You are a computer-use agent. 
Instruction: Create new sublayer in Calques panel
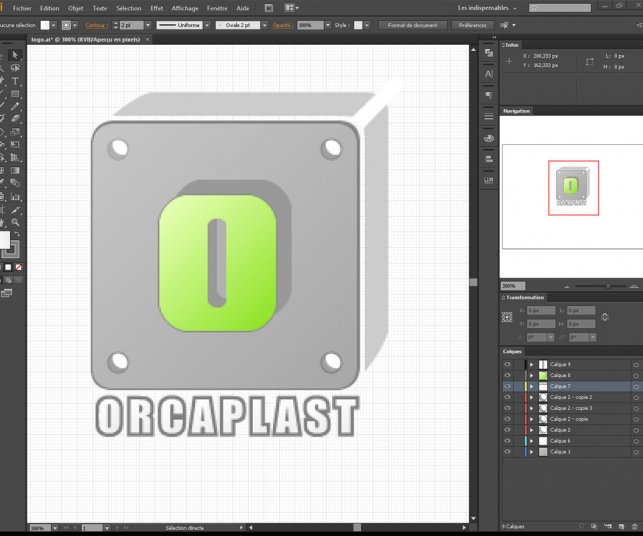pos(608,526)
